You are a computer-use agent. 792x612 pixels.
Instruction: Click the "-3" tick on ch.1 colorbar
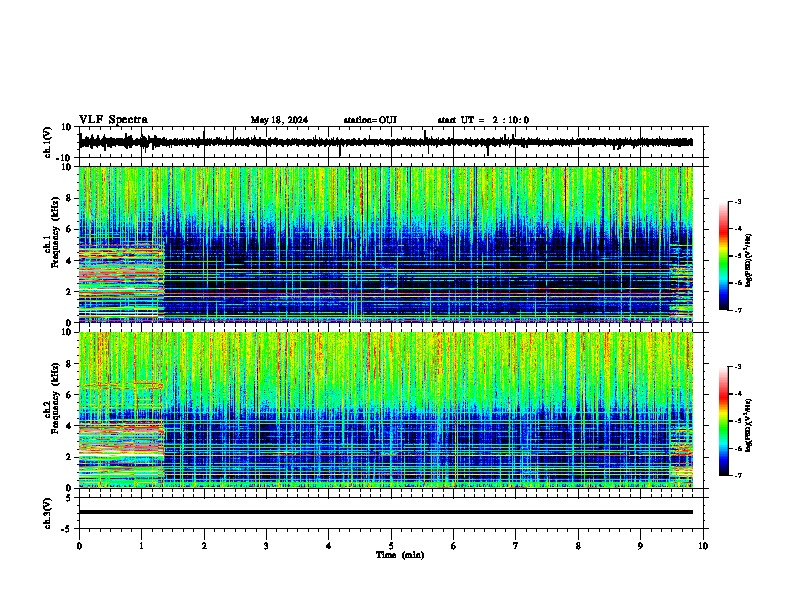pyautogui.click(x=737, y=201)
